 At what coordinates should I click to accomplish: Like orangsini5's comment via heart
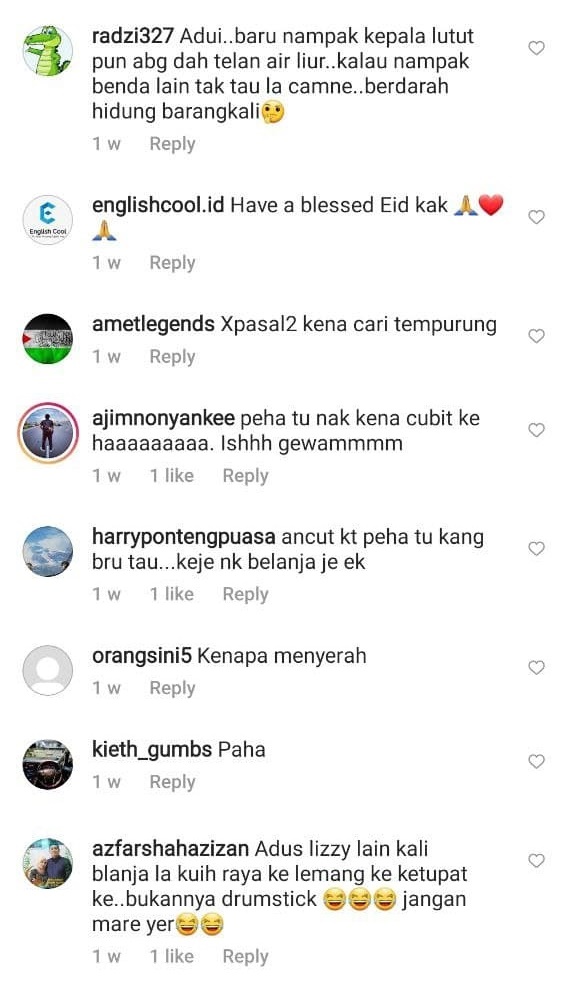point(537,668)
